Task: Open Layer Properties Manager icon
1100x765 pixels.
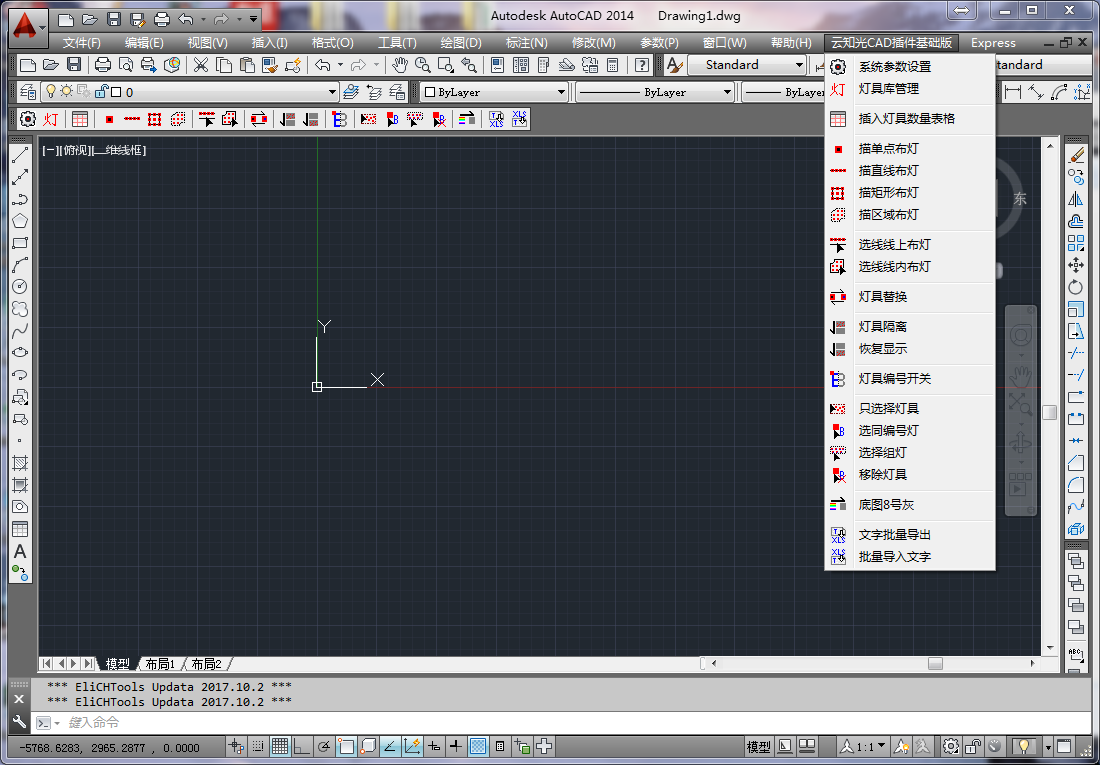Action: click(28, 92)
